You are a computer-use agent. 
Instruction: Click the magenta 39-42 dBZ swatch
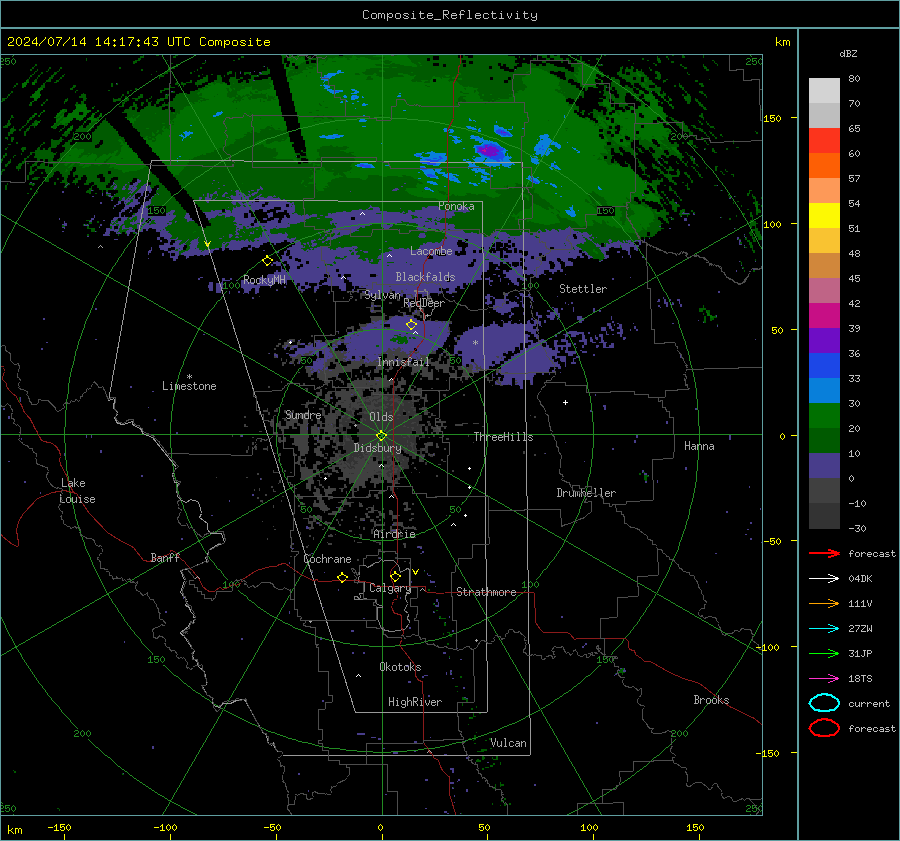click(824, 316)
